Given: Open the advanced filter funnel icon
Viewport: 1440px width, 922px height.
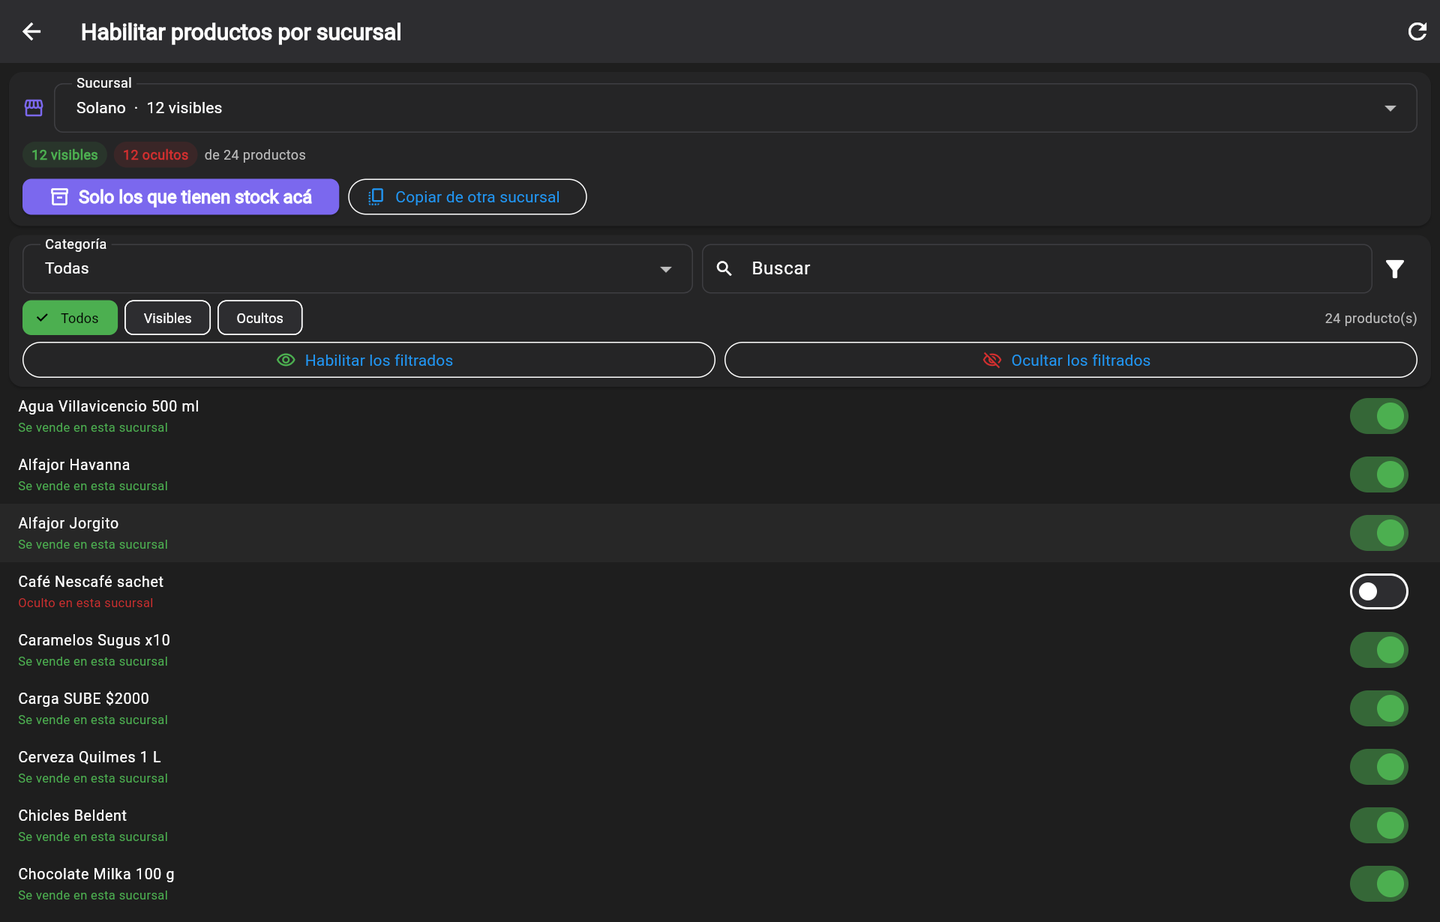Looking at the screenshot, I should [1395, 268].
